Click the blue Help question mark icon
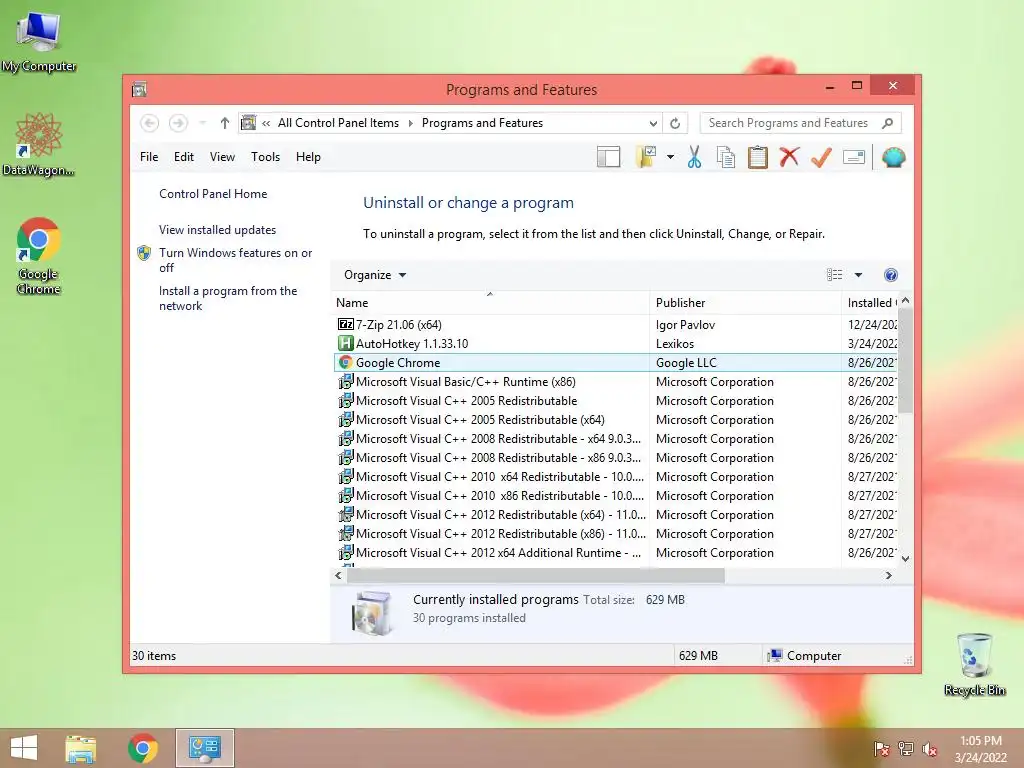 [x=891, y=275]
